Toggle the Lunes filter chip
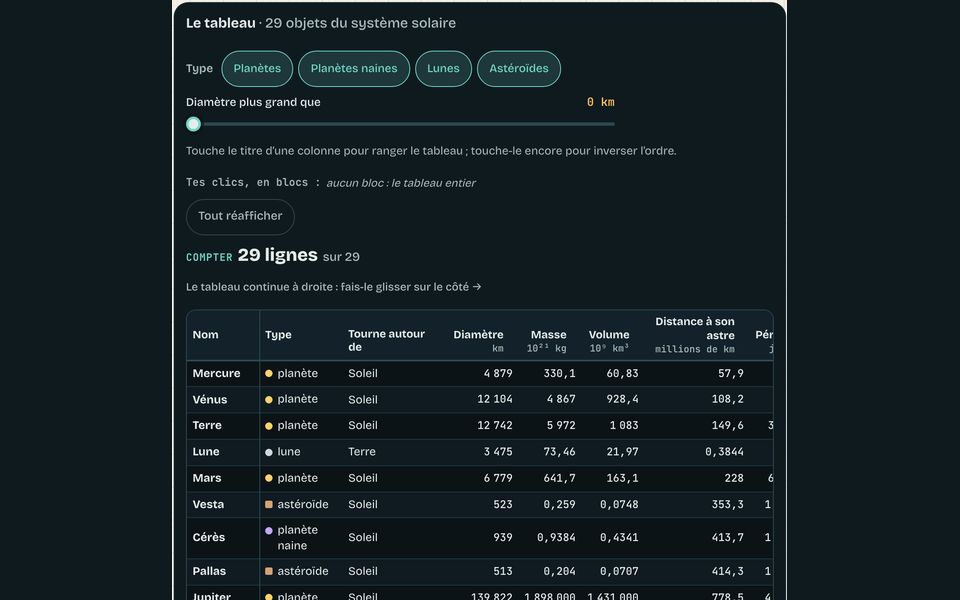 point(443,69)
